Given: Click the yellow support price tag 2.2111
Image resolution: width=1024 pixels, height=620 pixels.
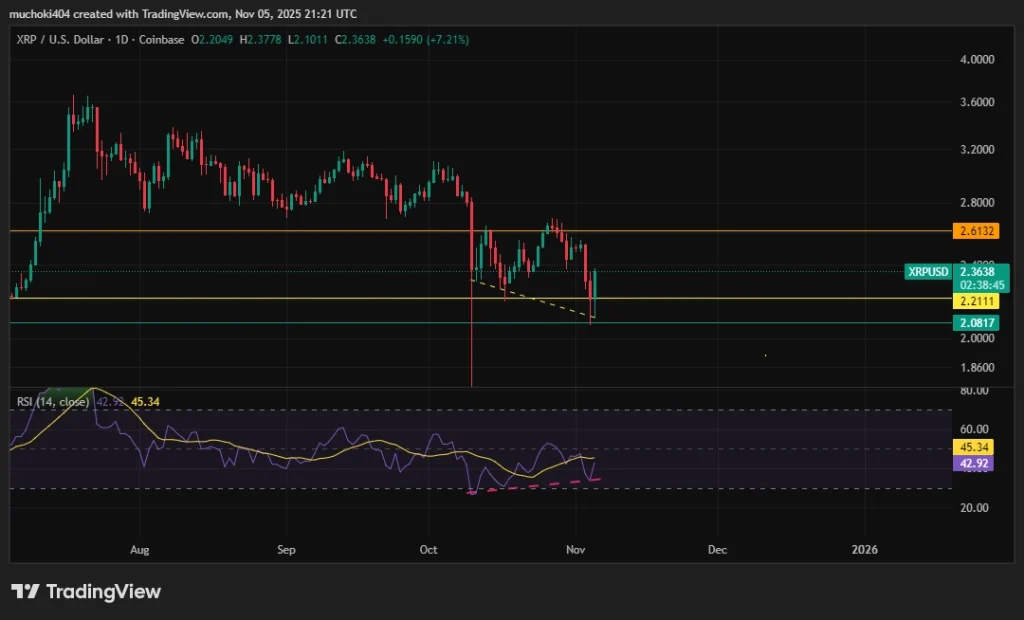Looking at the screenshot, I should 975,303.
